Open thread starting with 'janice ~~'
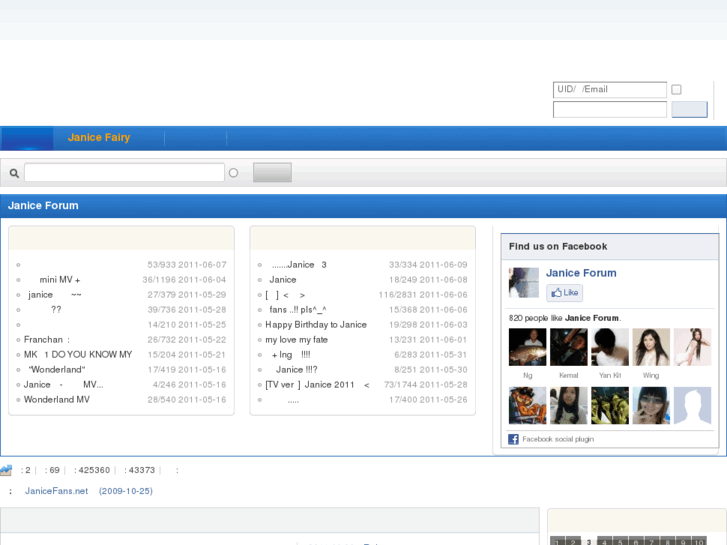Image resolution: width=727 pixels, height=545 pixels. 55,295
